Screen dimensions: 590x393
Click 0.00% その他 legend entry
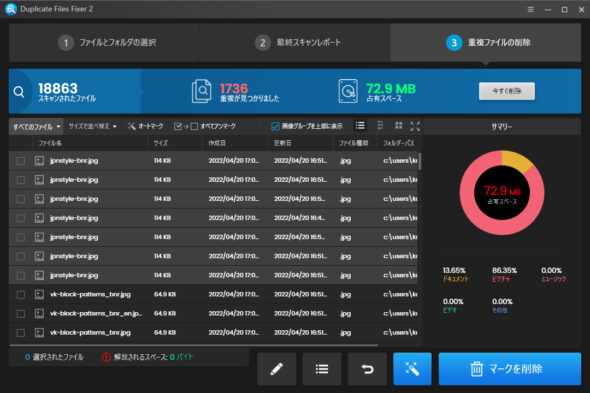click(x=502, y=306)
